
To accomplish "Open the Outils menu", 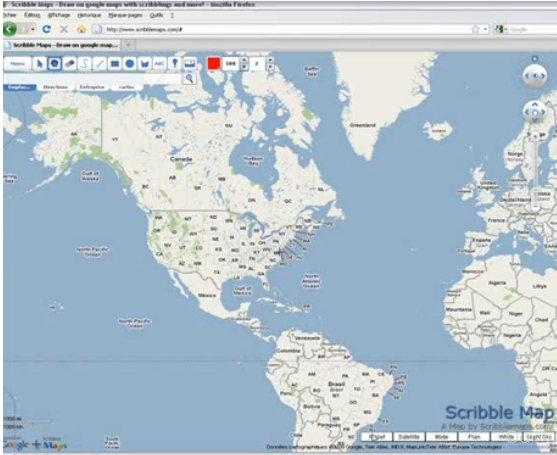I will [156, 15].
